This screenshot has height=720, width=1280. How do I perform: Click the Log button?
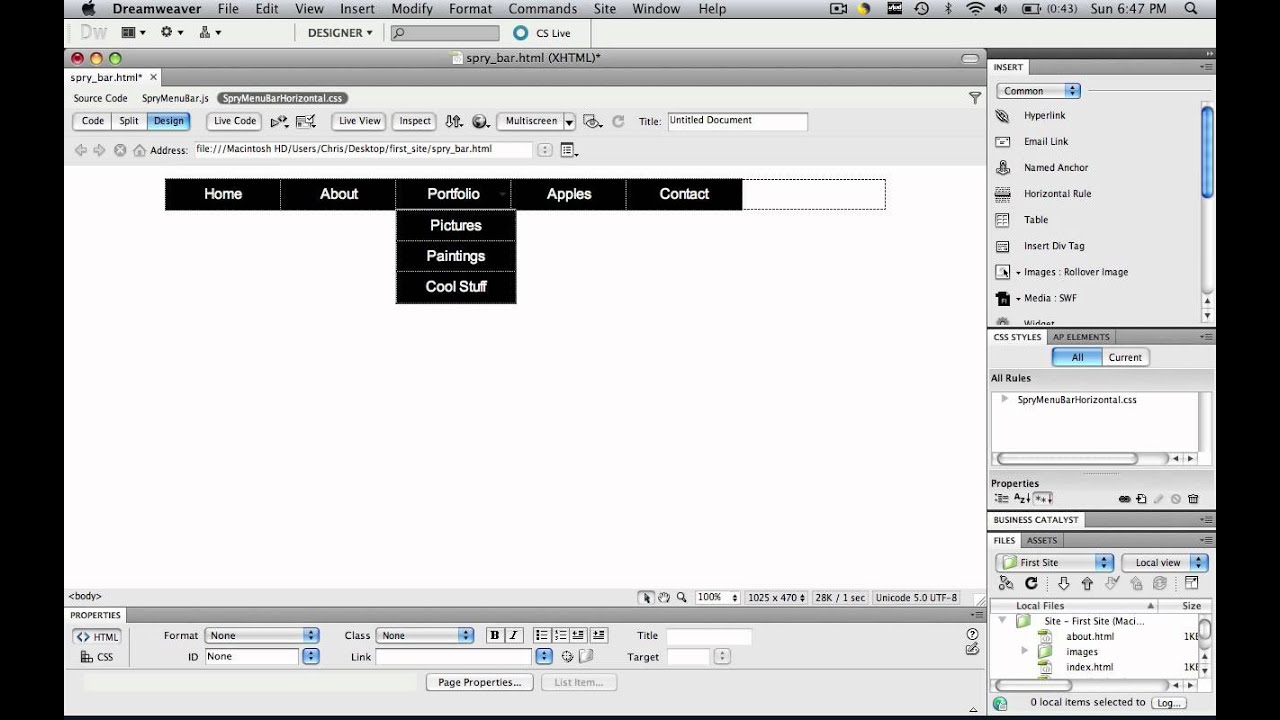point(1168,703)
